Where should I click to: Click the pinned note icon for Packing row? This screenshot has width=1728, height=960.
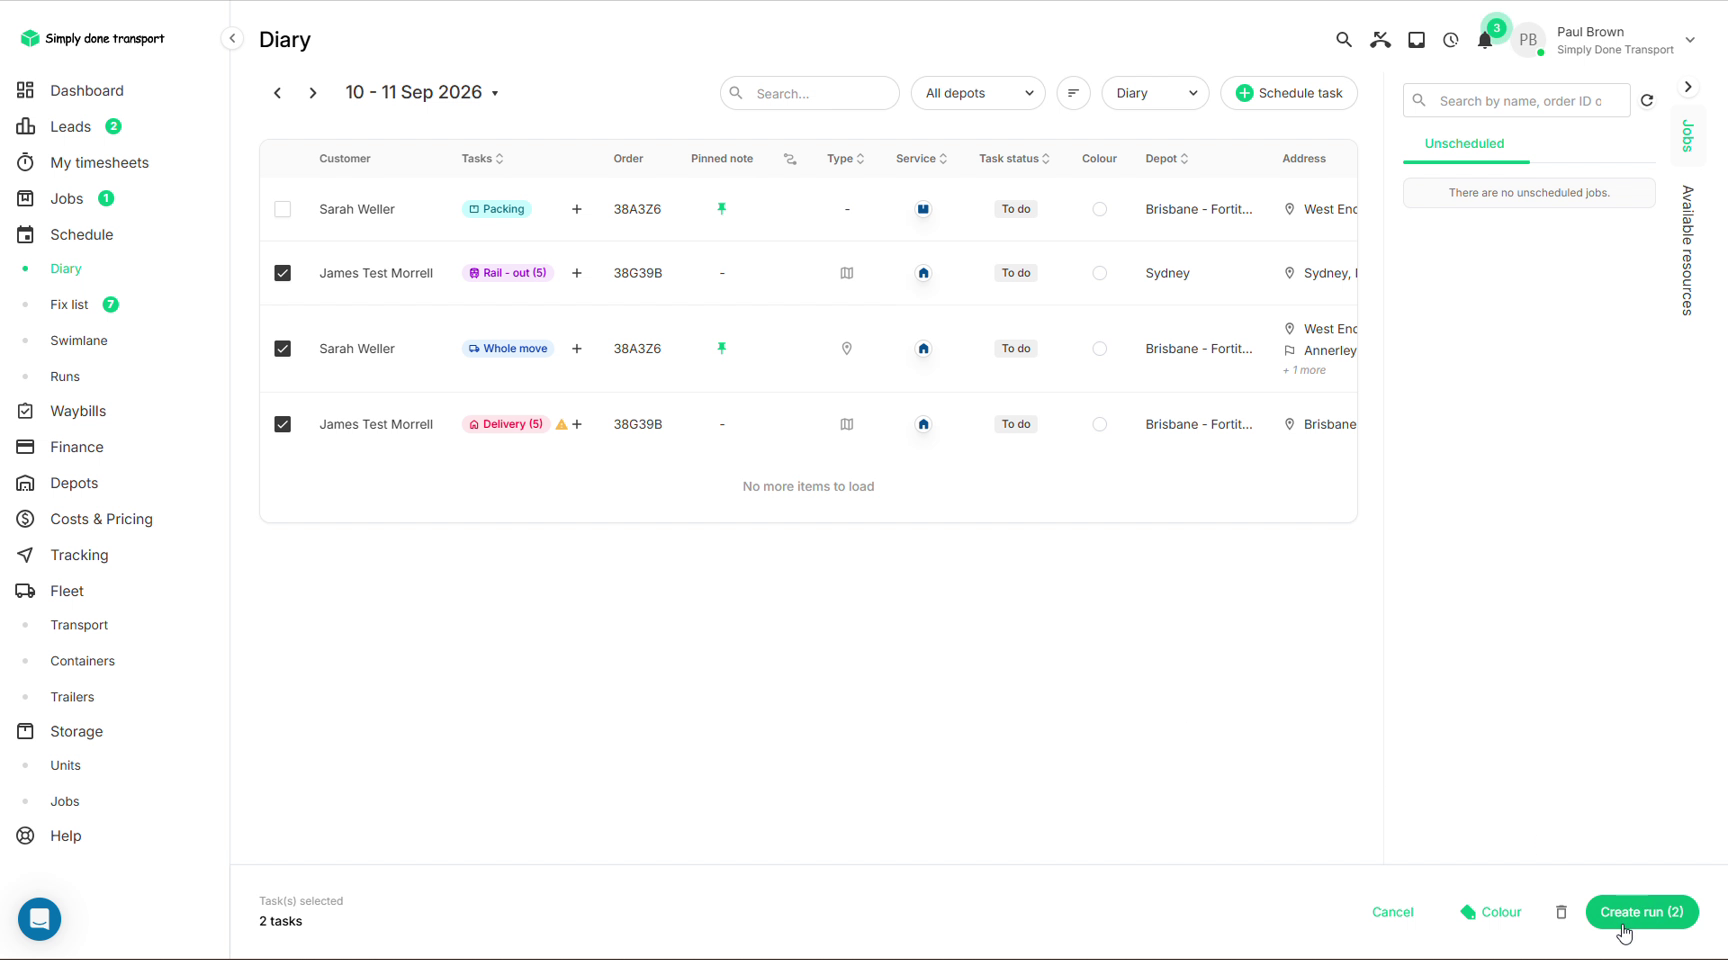(x=721, y=209)
